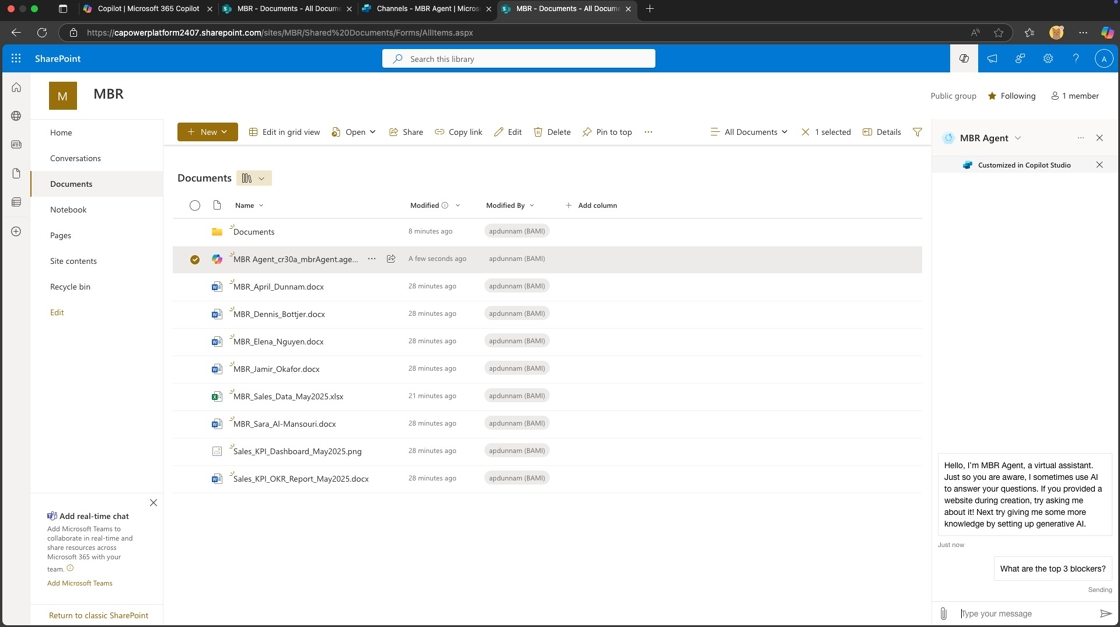Click the send message arrow icon

(x=1105, y=613)
